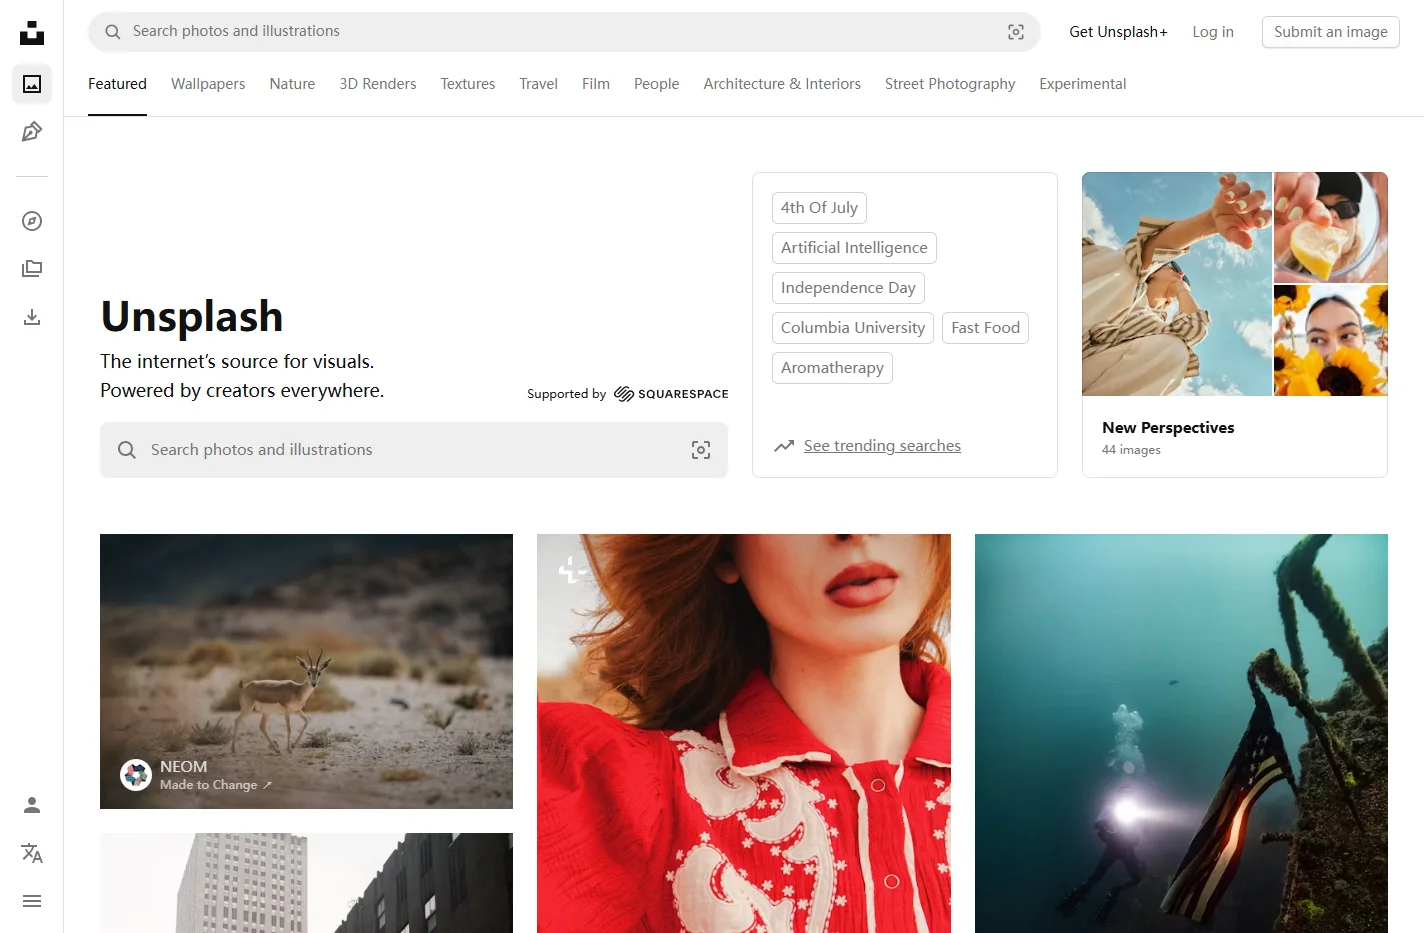Screen dimensions: 1424x933
Task: Click the NEOM avatar icon
Action: (136, 775)
